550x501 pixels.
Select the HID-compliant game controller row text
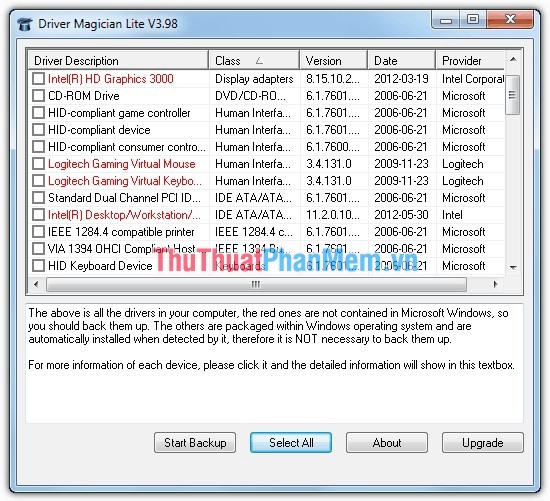click(119, 113)
